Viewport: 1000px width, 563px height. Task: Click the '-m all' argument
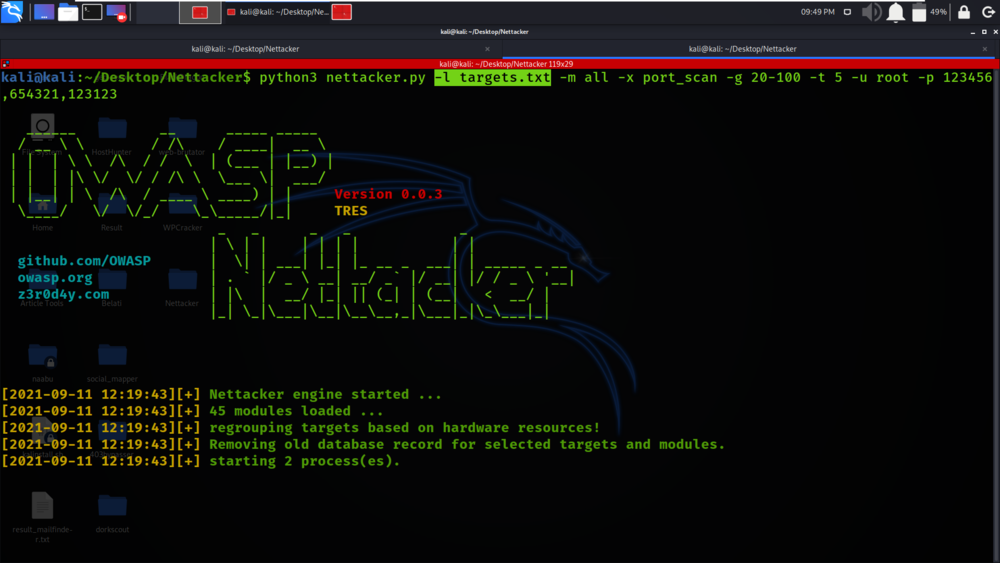pyautogui.click(x=584, y=78)
